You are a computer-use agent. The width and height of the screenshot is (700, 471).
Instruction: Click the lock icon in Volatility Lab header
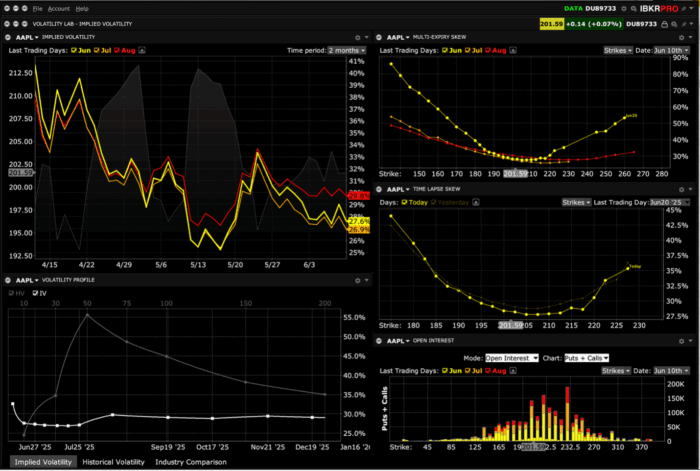tap(665, 24)
